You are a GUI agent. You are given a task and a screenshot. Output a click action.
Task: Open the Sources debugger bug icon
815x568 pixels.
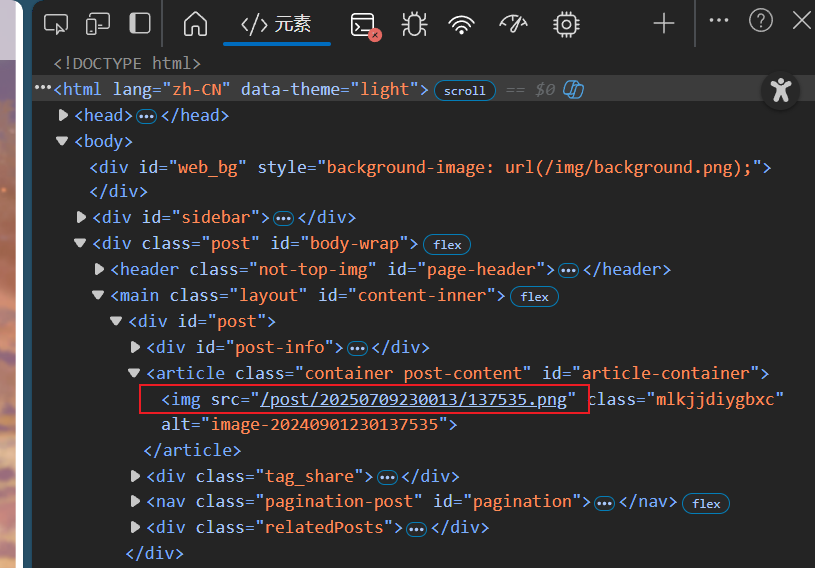click(413, 24)
